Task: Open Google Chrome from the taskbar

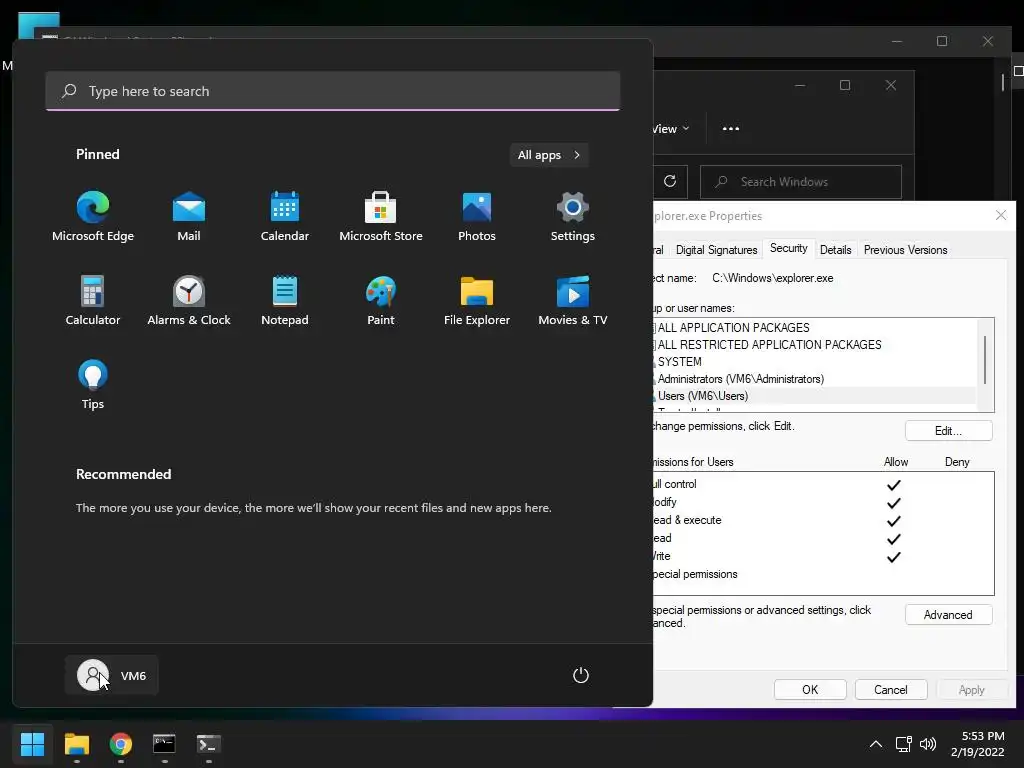Action: coord(121,744)
